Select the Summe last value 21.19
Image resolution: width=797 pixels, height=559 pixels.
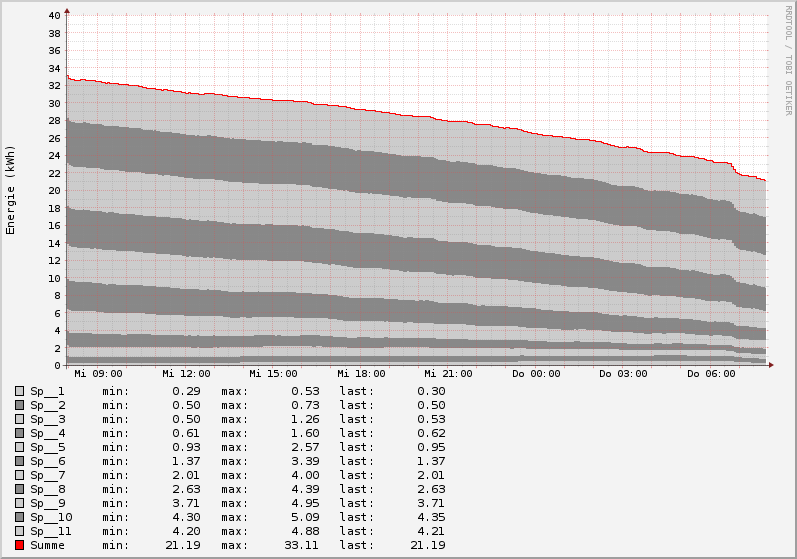428,545
